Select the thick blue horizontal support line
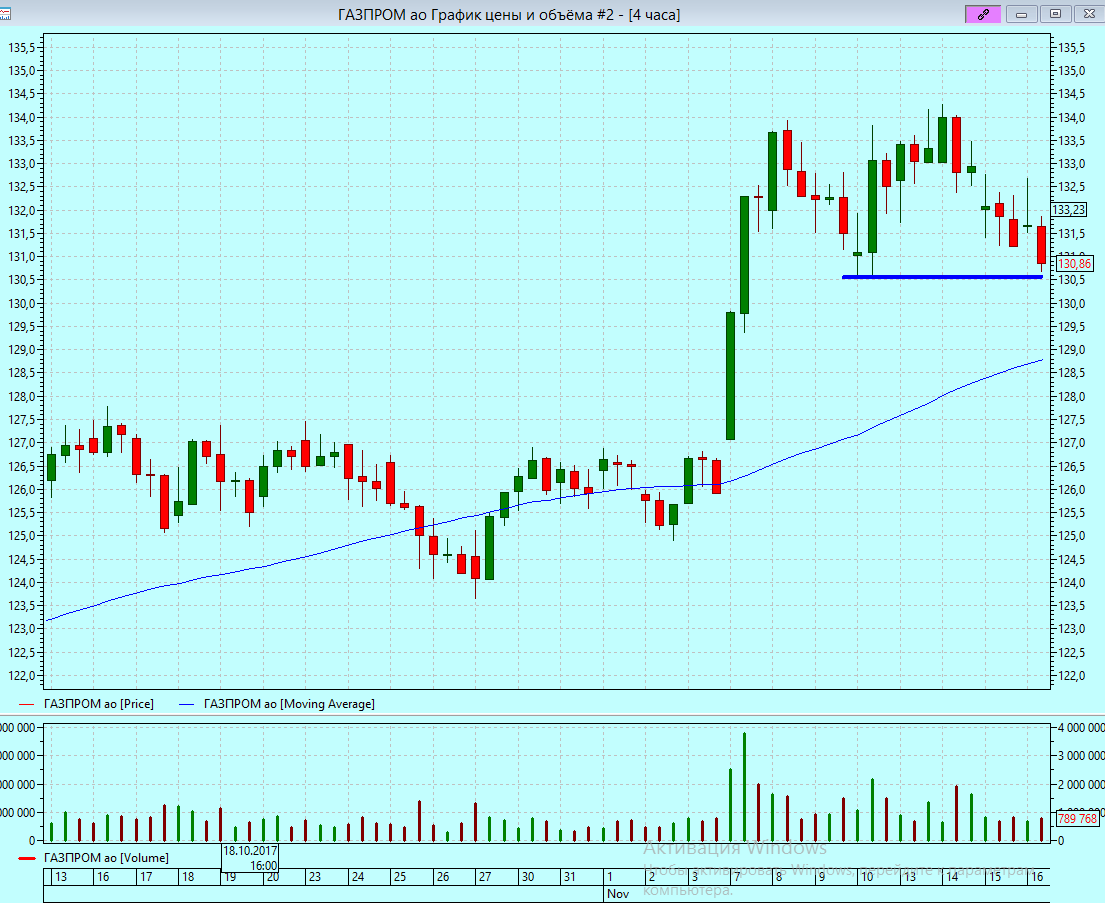 [942, 277]
